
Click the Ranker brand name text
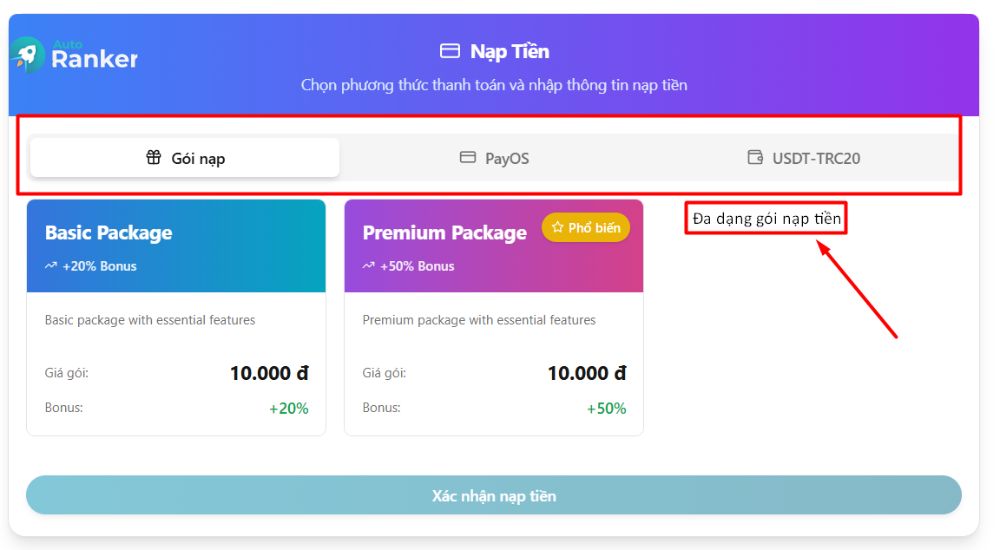coord(94,59)
